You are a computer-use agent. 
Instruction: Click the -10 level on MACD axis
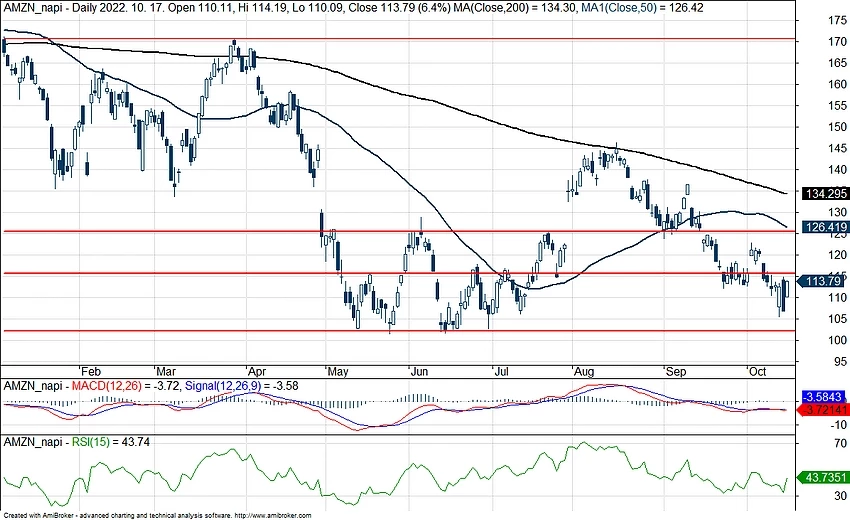click(839, 425)
